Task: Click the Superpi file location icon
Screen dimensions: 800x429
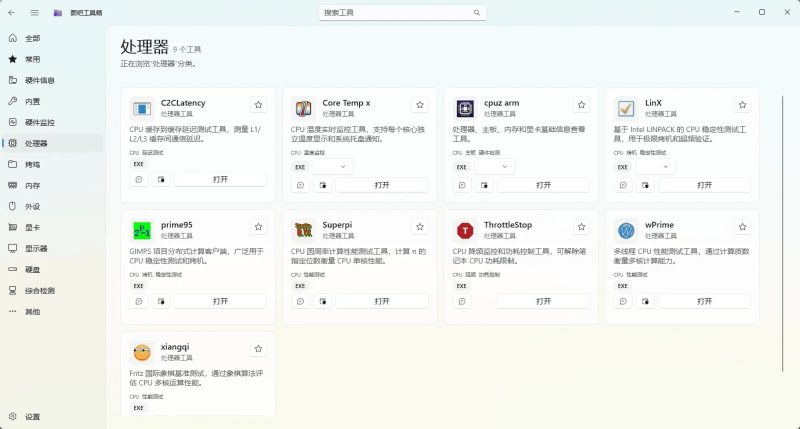Action: pyautogui.click(x=323, y=301)
